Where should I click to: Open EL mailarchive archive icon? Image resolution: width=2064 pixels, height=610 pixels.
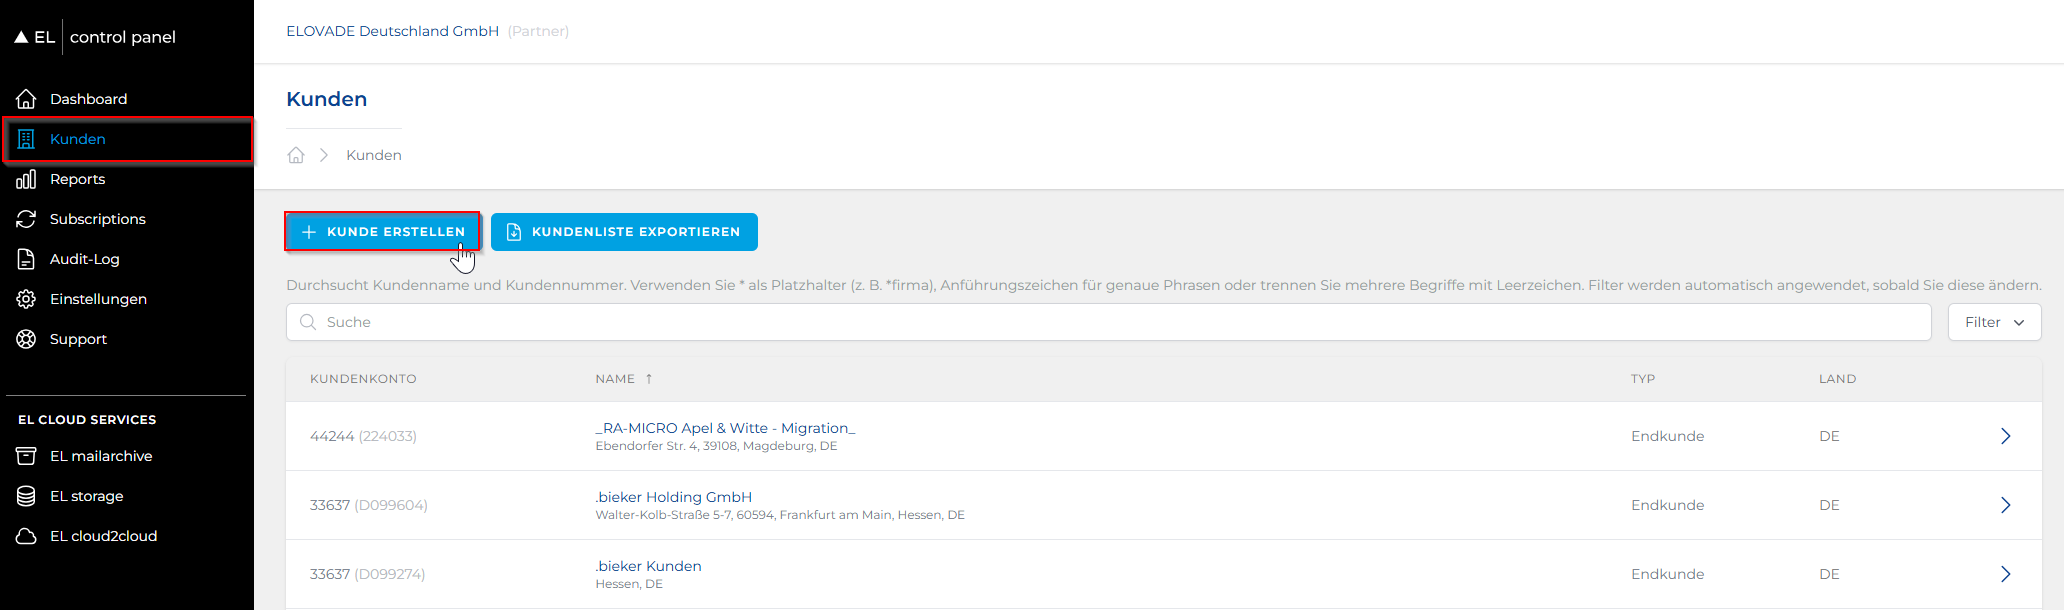(x=27, y=456)
